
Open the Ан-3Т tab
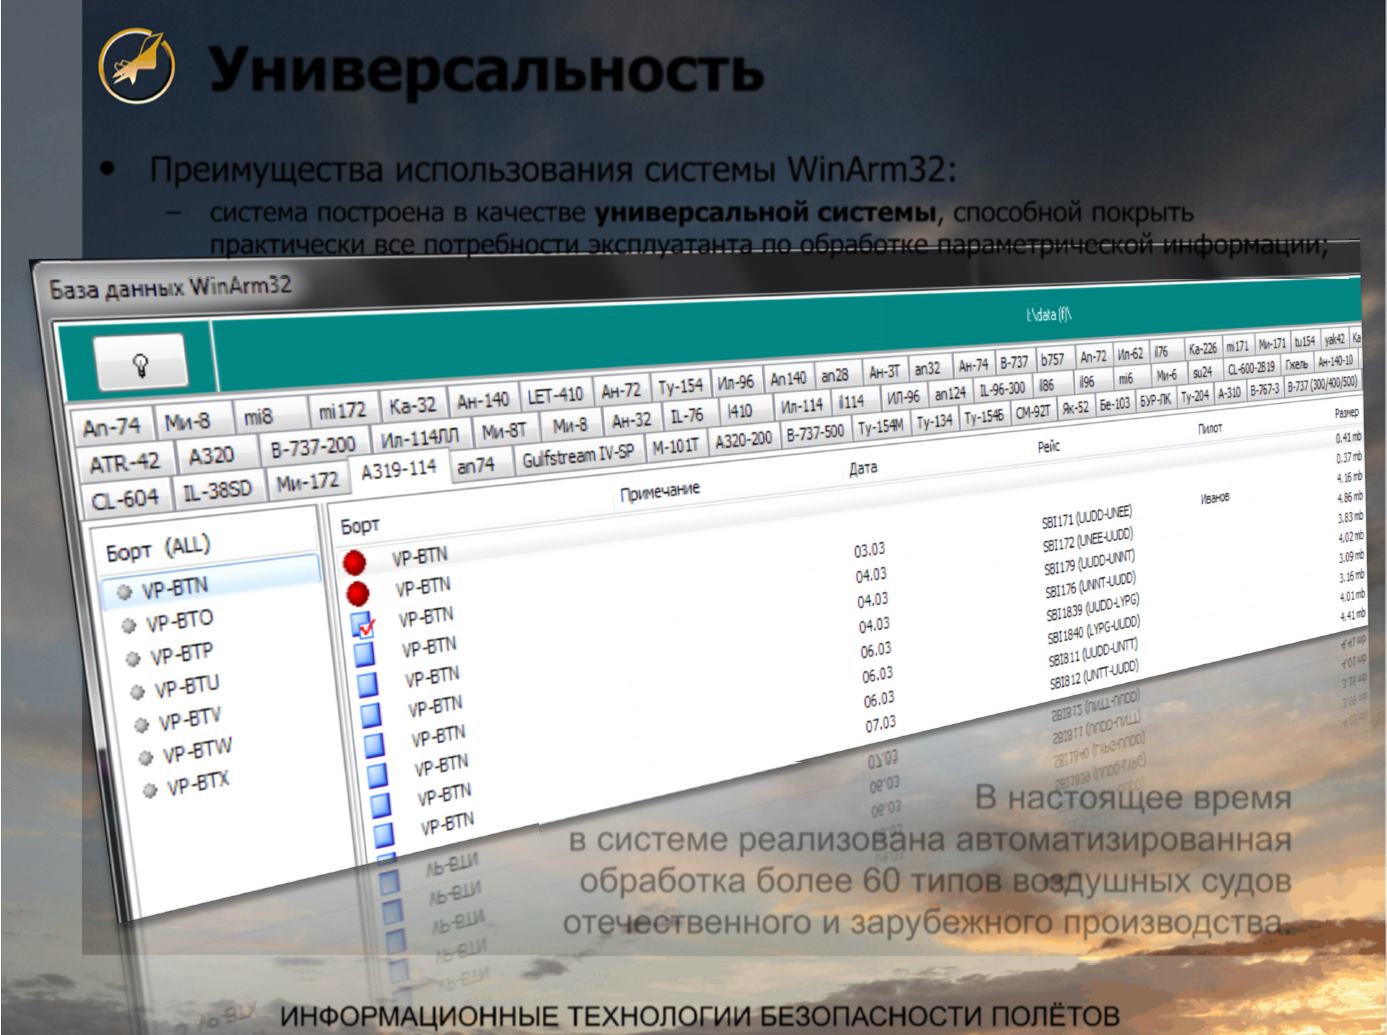coord(885,372)
